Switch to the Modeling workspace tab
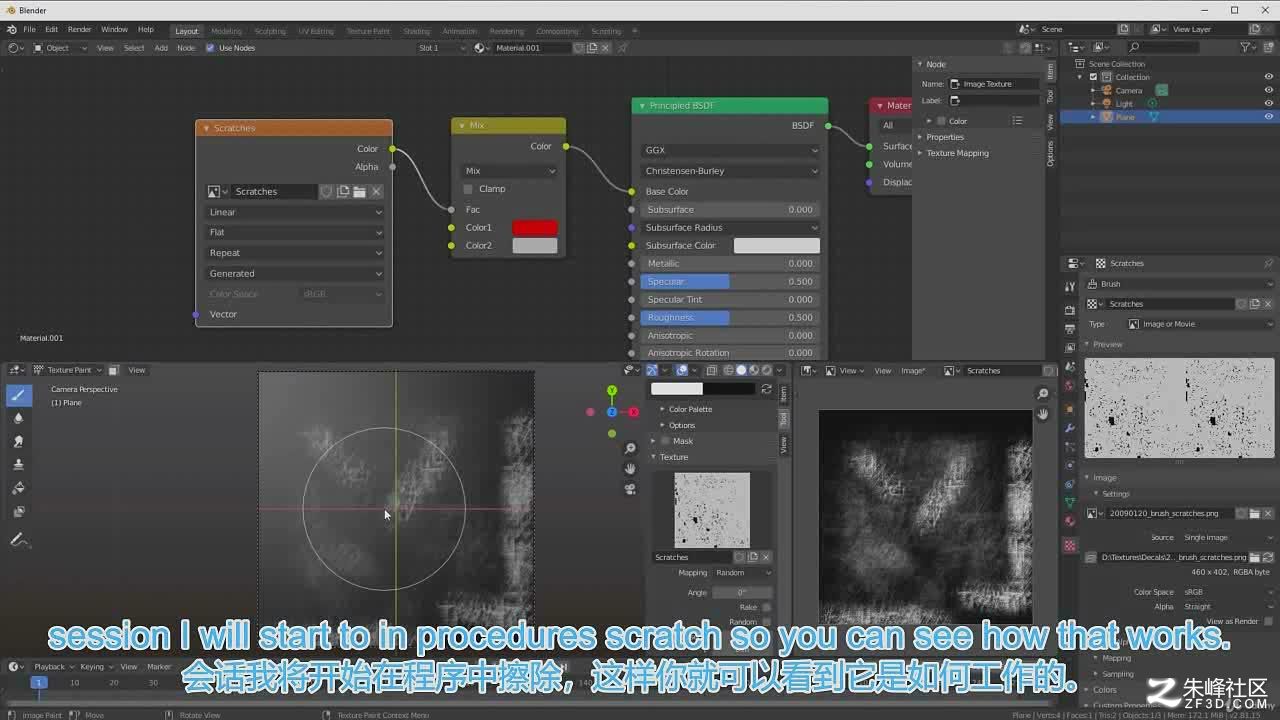 226,31
